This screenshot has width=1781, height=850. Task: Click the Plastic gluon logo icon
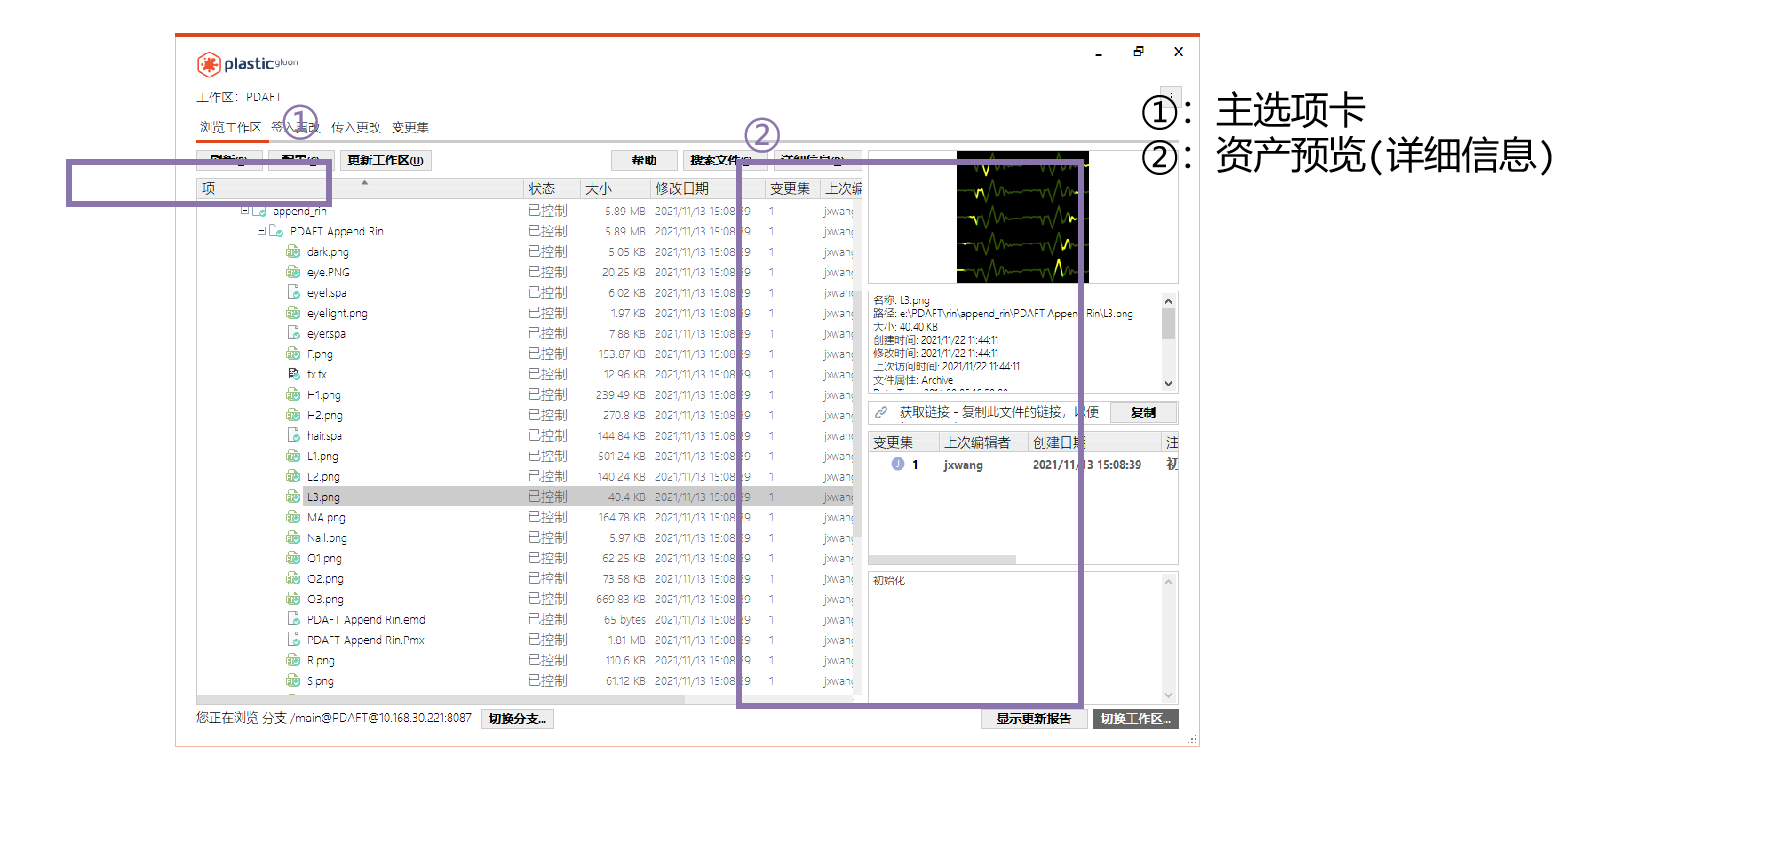208,65
